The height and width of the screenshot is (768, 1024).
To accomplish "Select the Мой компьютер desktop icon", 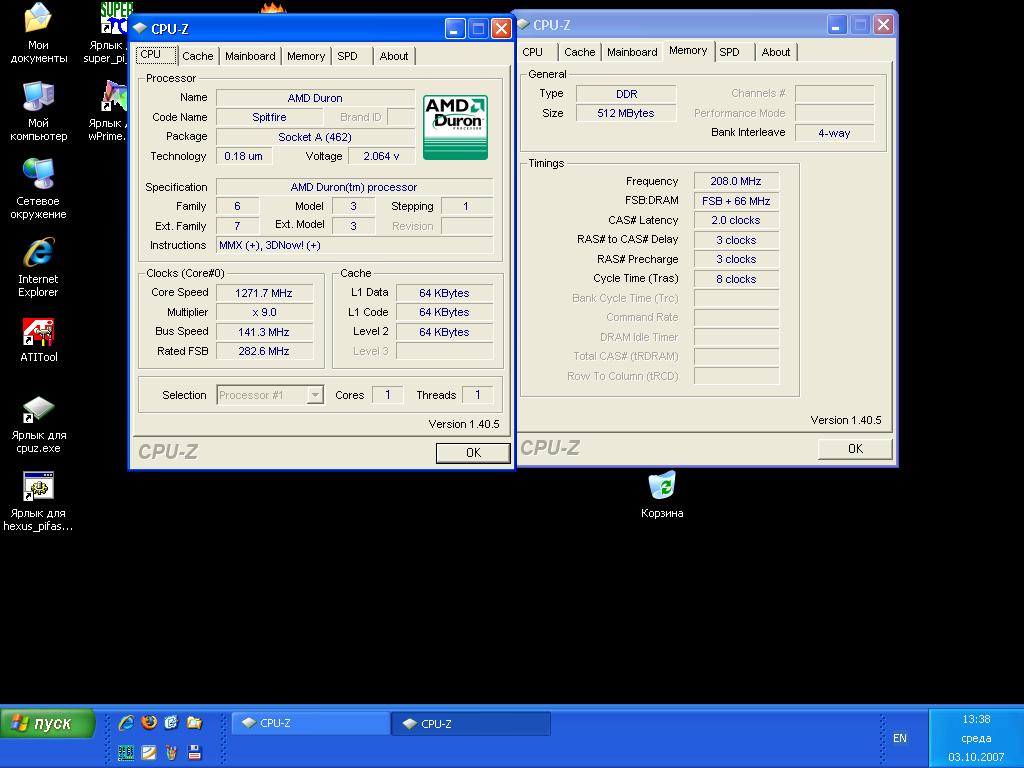I will point(38,111).
